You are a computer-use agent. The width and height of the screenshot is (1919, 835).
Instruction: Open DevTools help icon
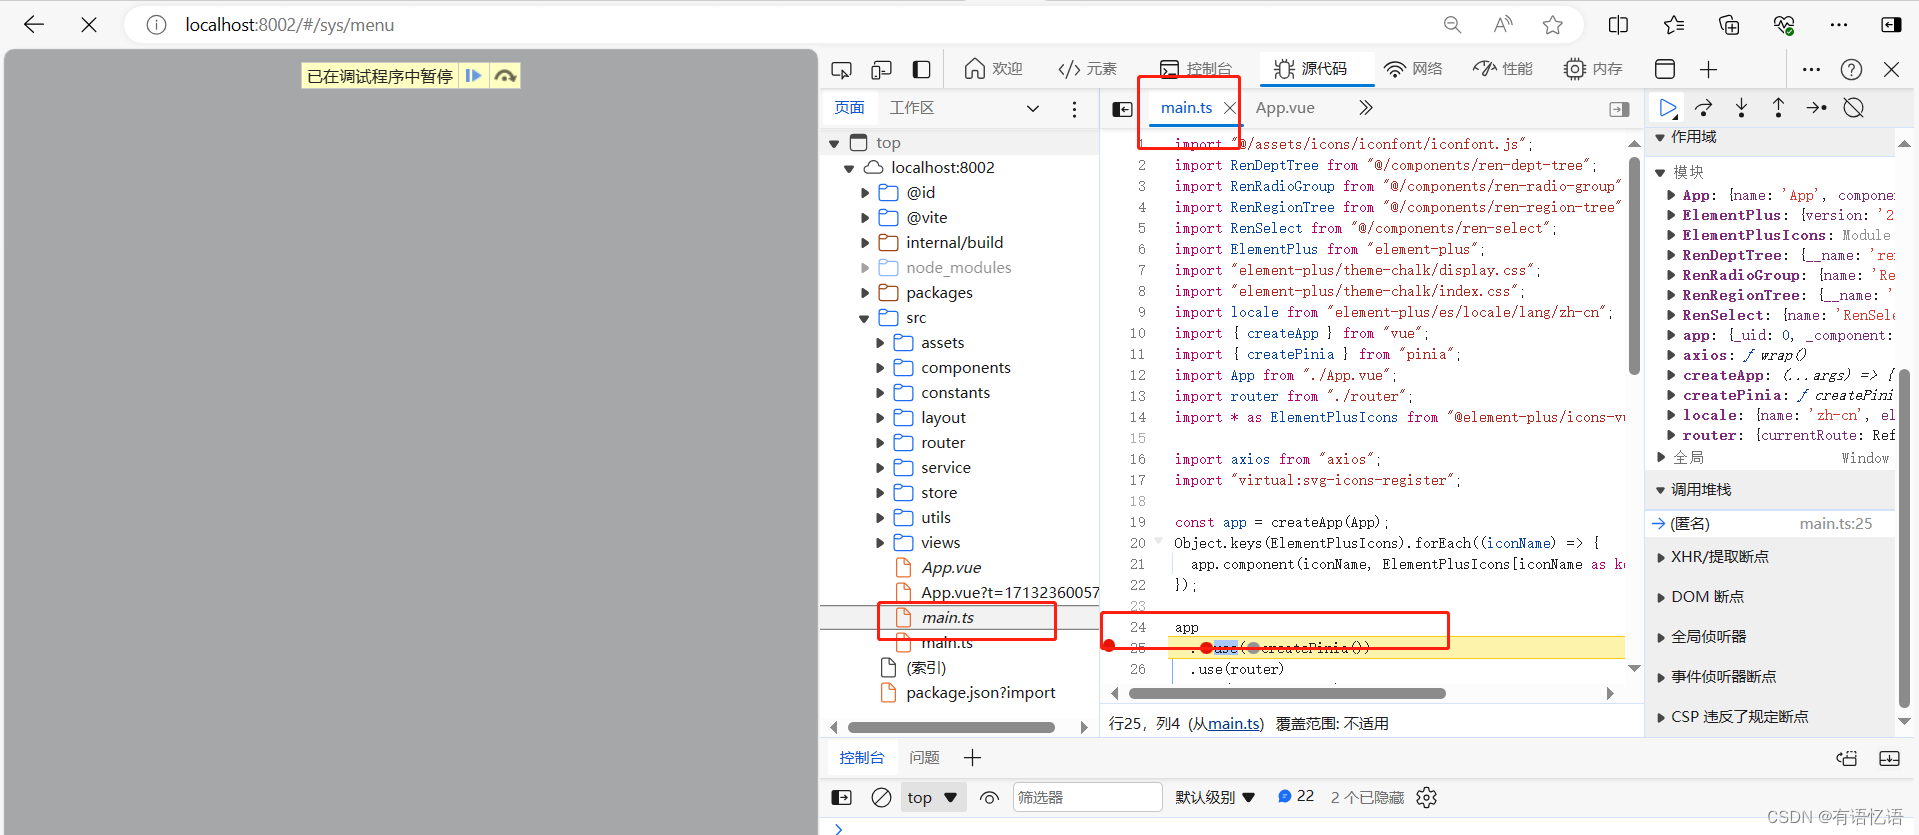click(x=1851, y=69)
